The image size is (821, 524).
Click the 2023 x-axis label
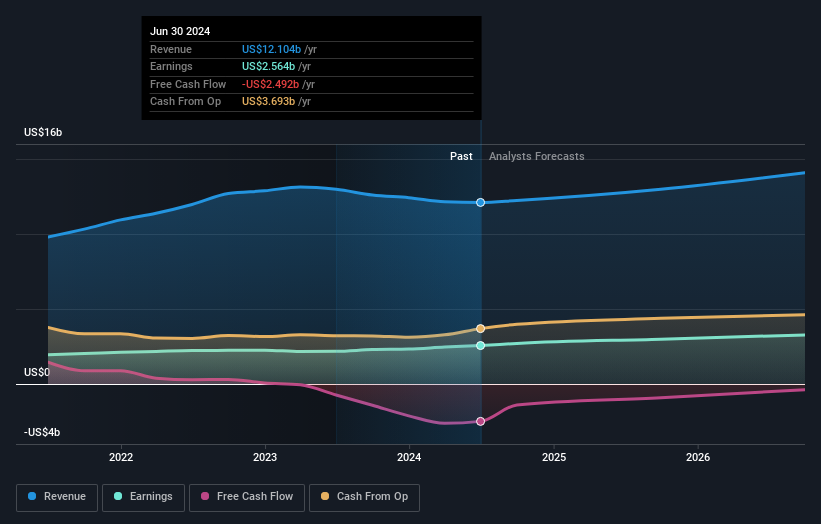click(265, 457)
